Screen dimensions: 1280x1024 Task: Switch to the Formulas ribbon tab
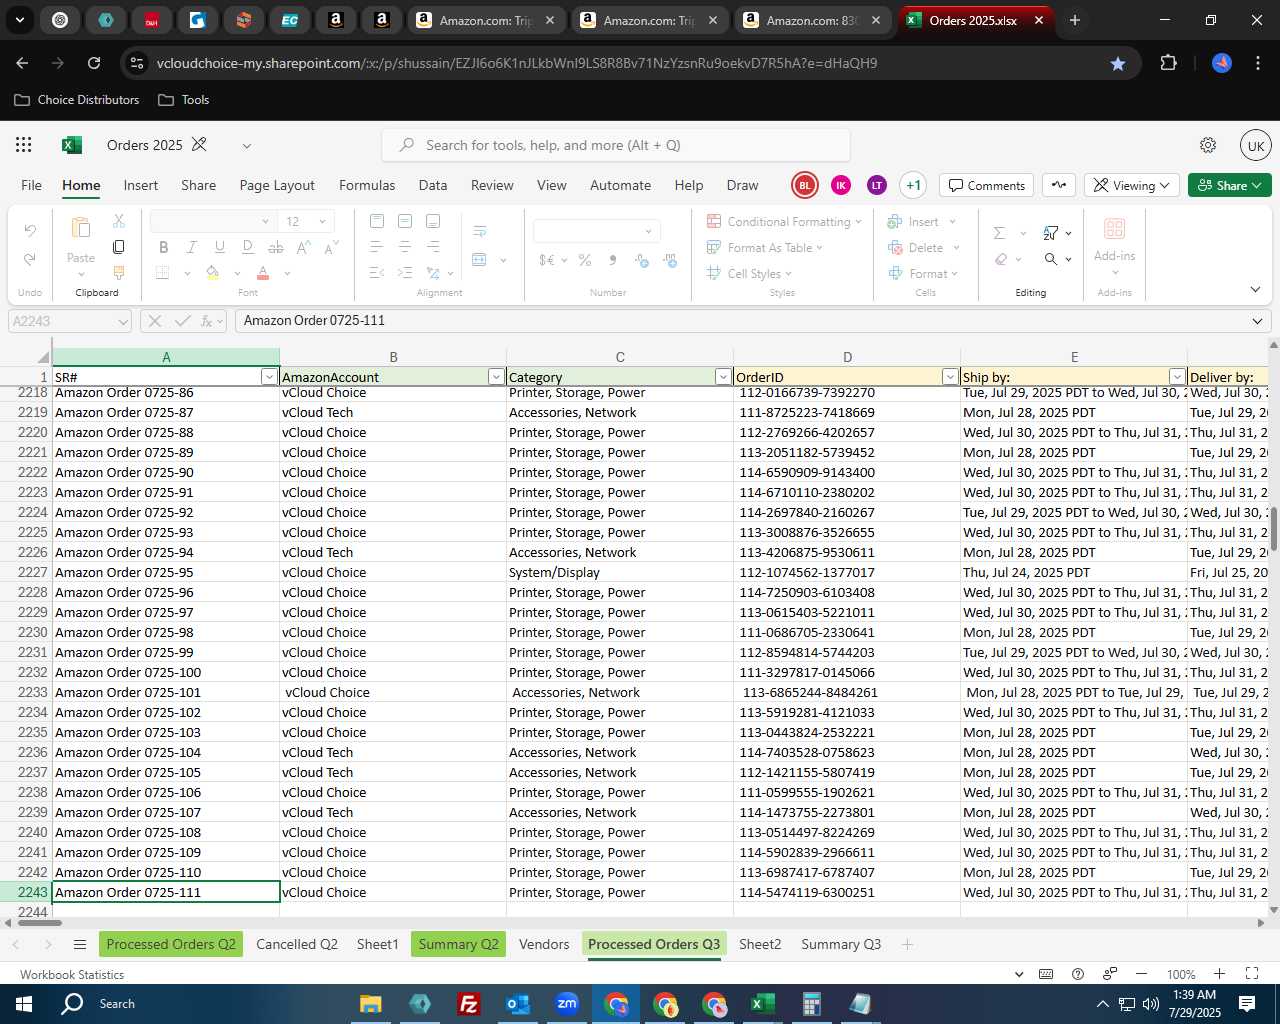pos(367,185)
